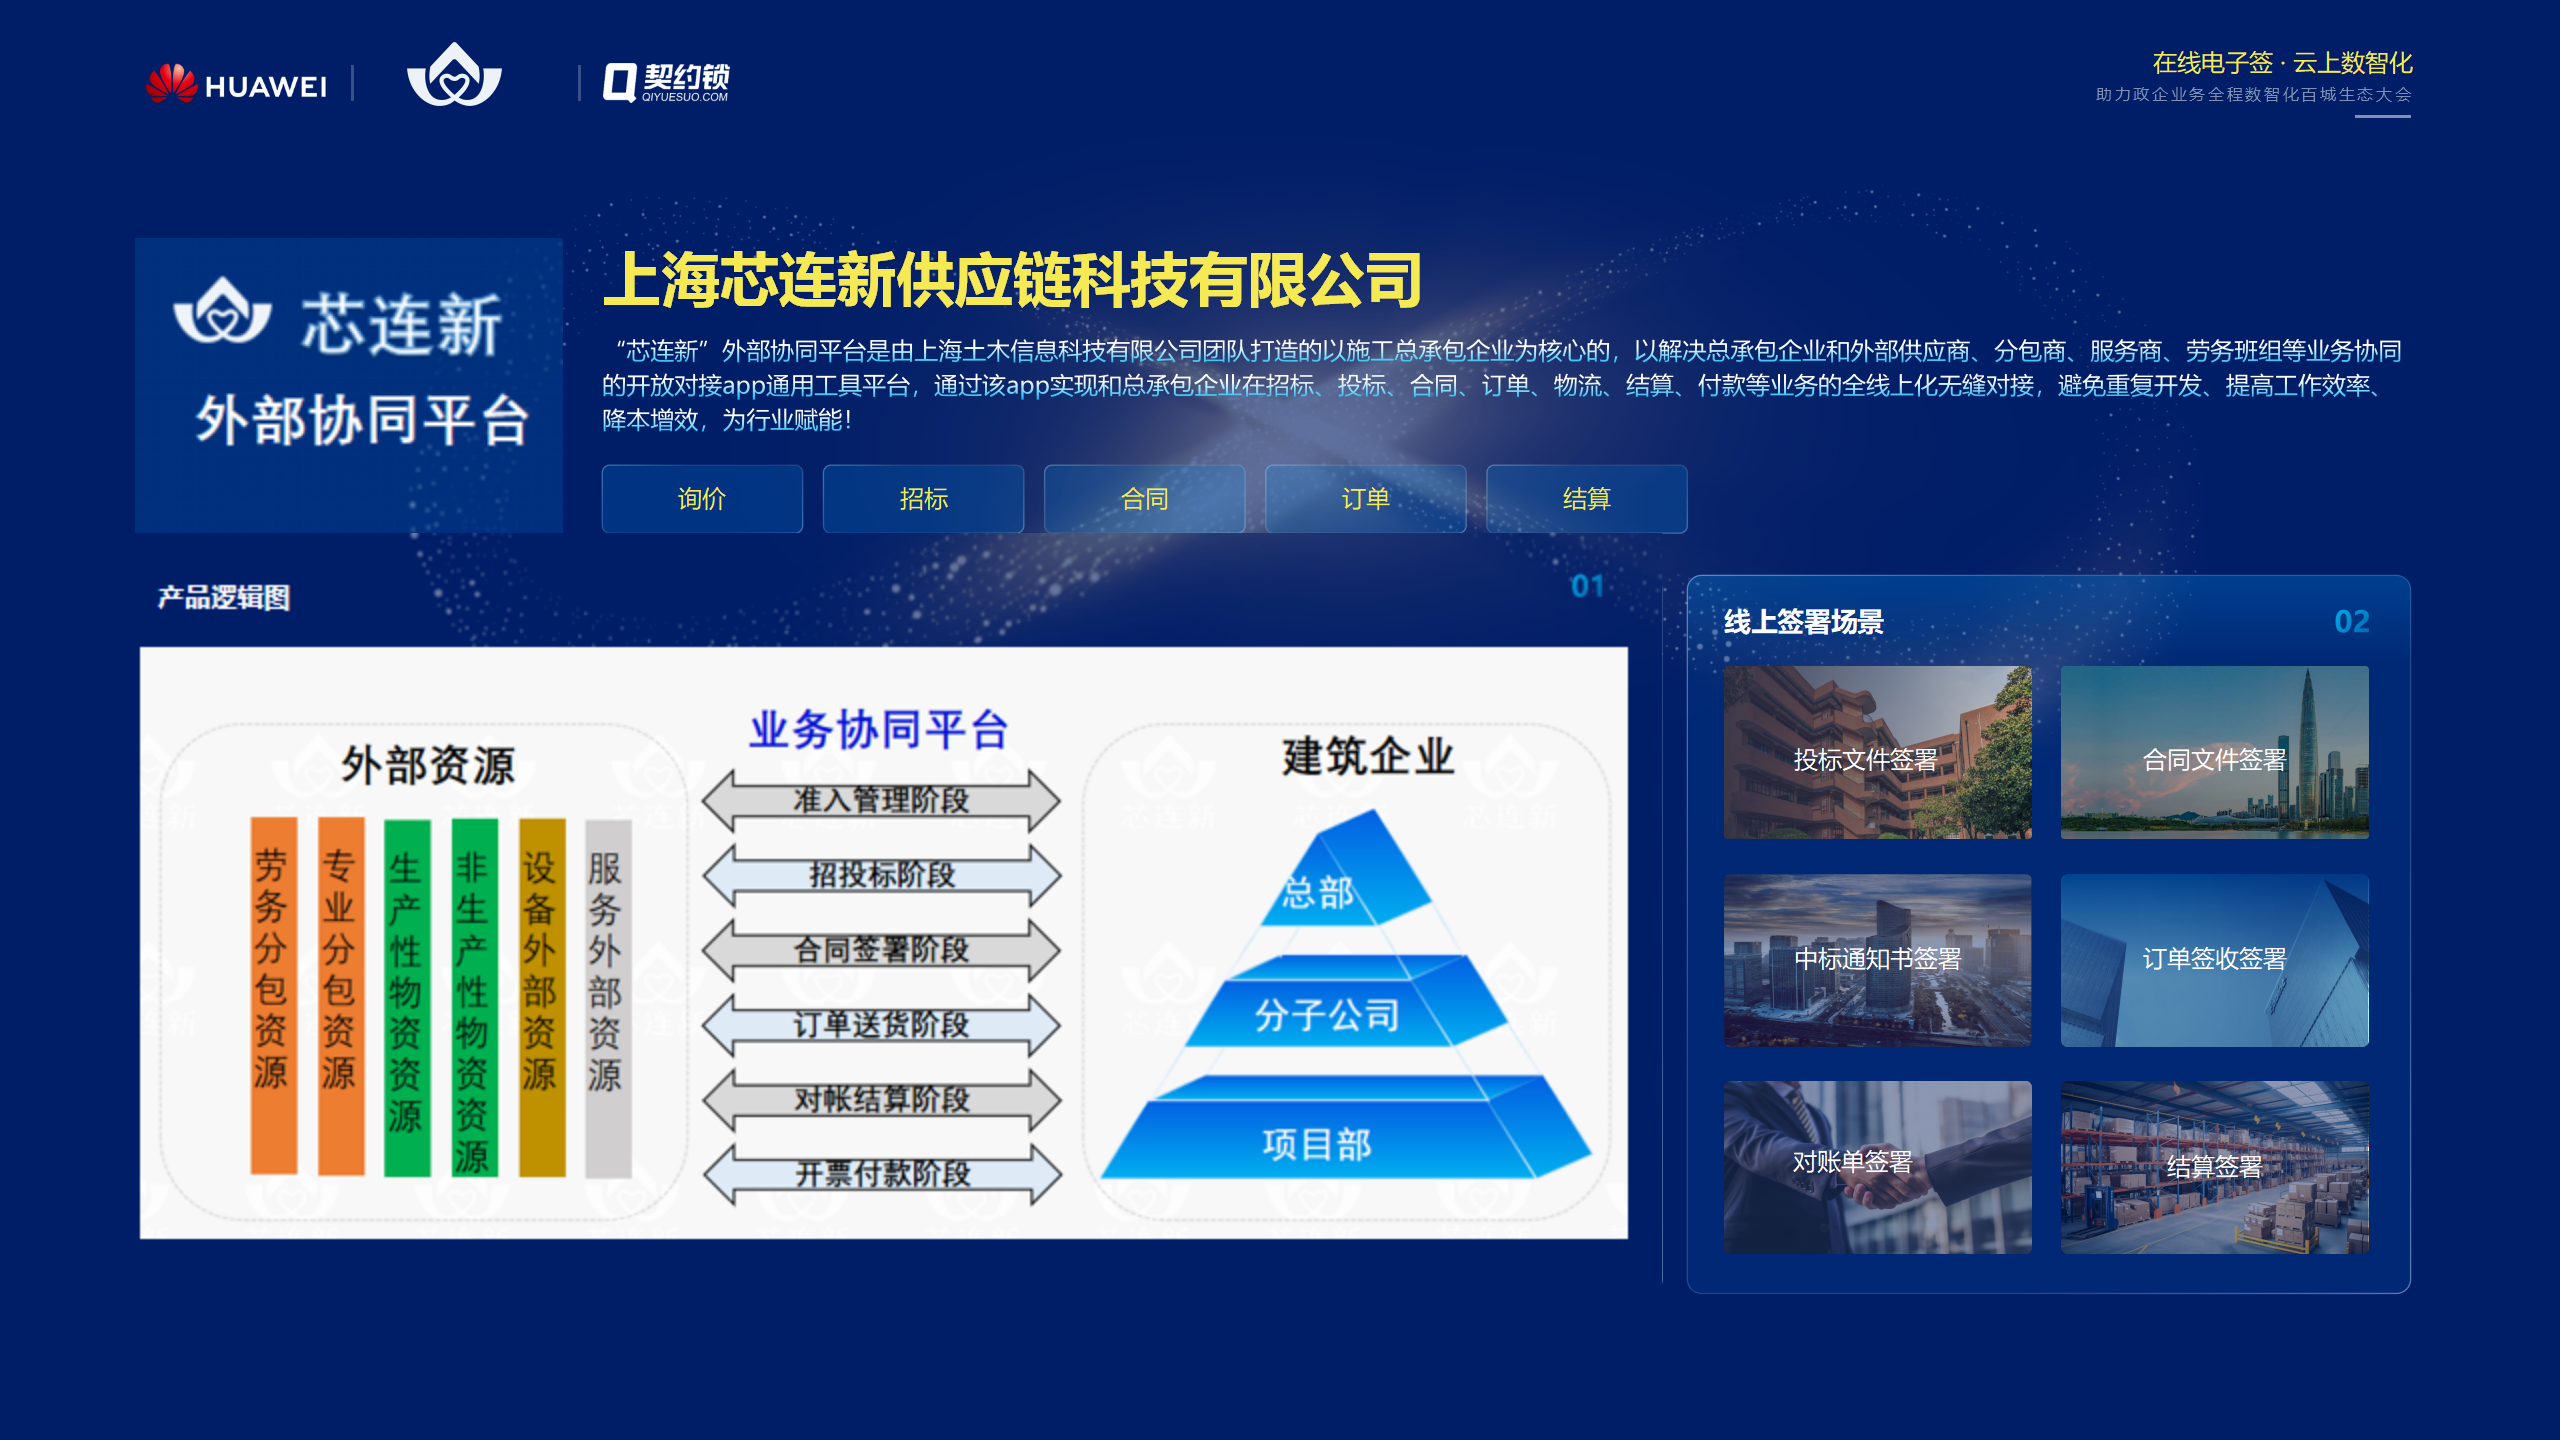This screenshot has width=2560, height=1440.
Task: Click the orange 劳务分包资源 bar
Action: click(x=273, y=995)
